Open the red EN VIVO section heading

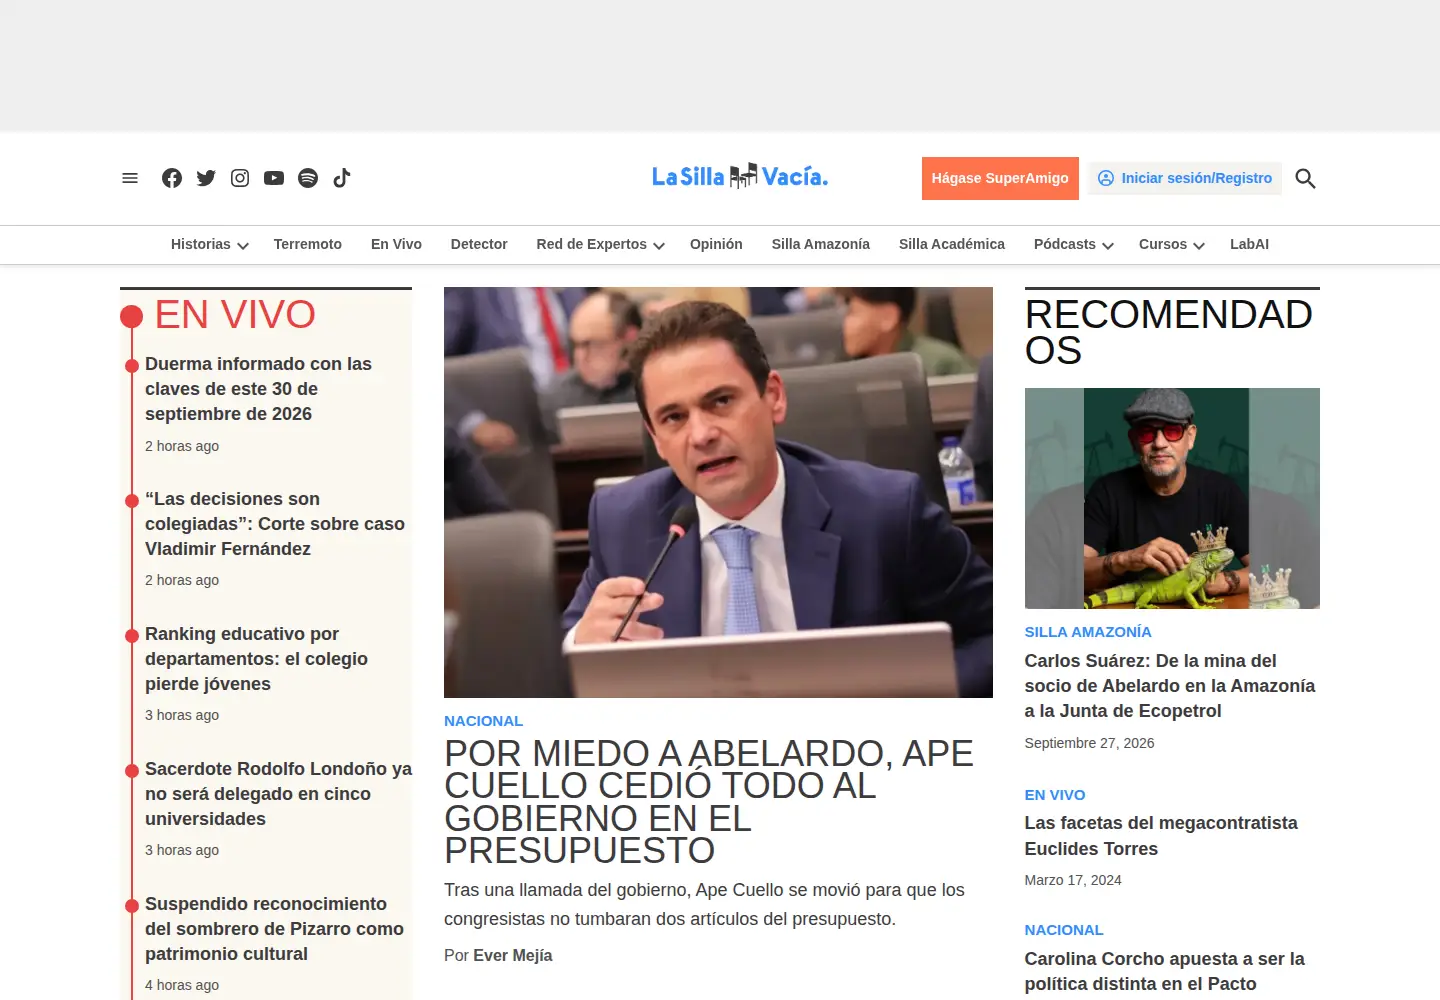point(235,315)
